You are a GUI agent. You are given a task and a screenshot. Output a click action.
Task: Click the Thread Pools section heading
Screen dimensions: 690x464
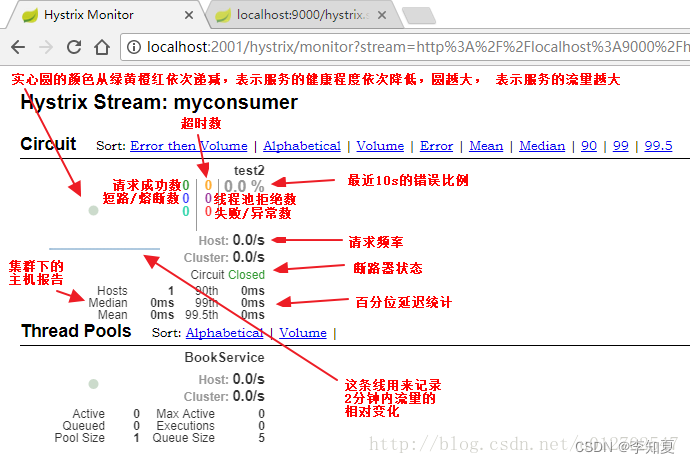point(76,331)
